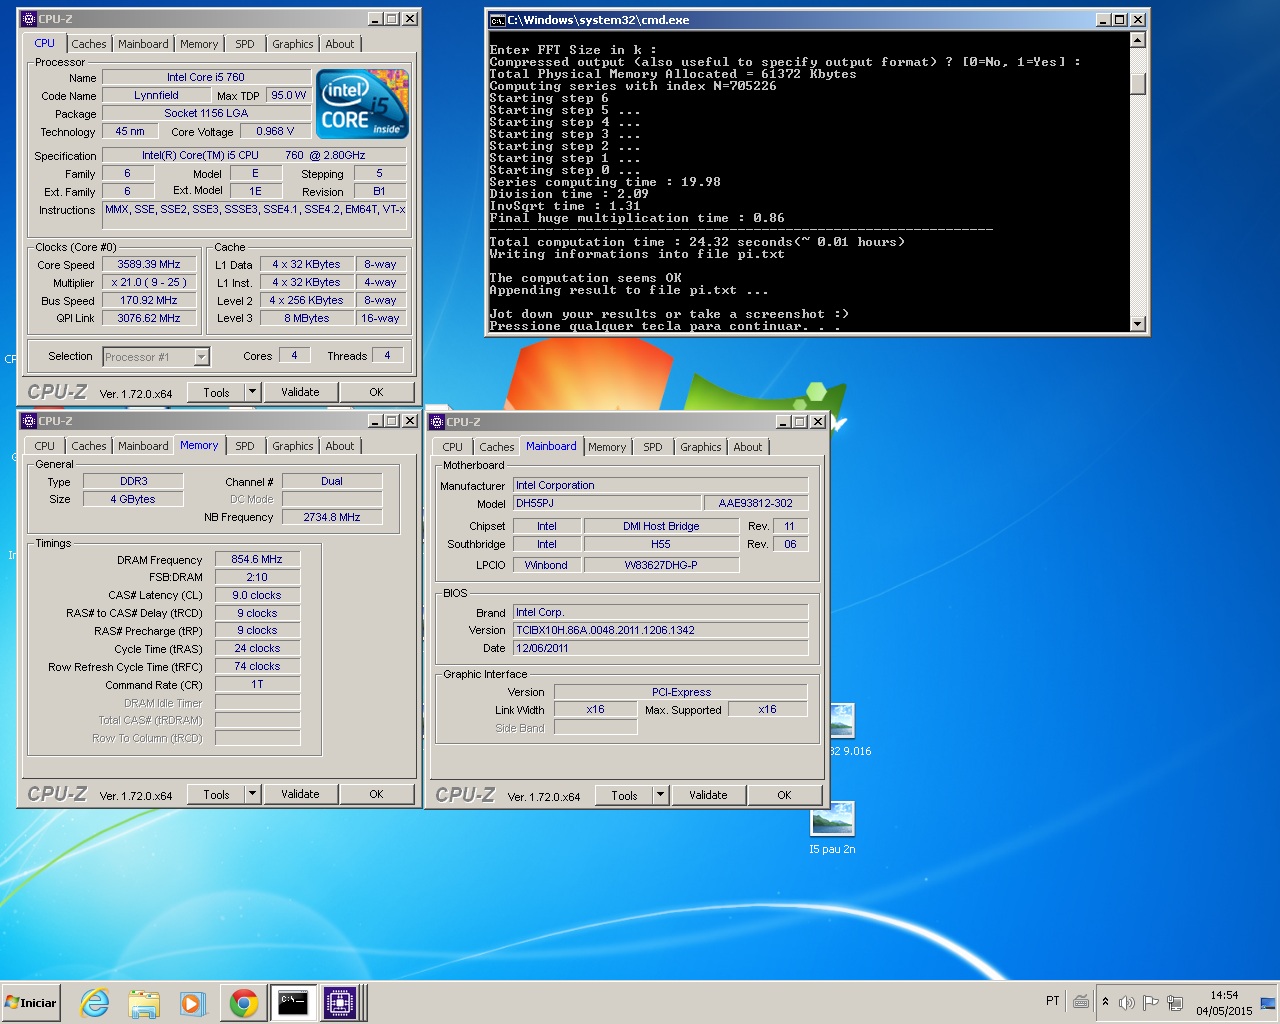Click the top CPU-Z window title icon
1280x1024 pixels.
(x=29, y=19)
